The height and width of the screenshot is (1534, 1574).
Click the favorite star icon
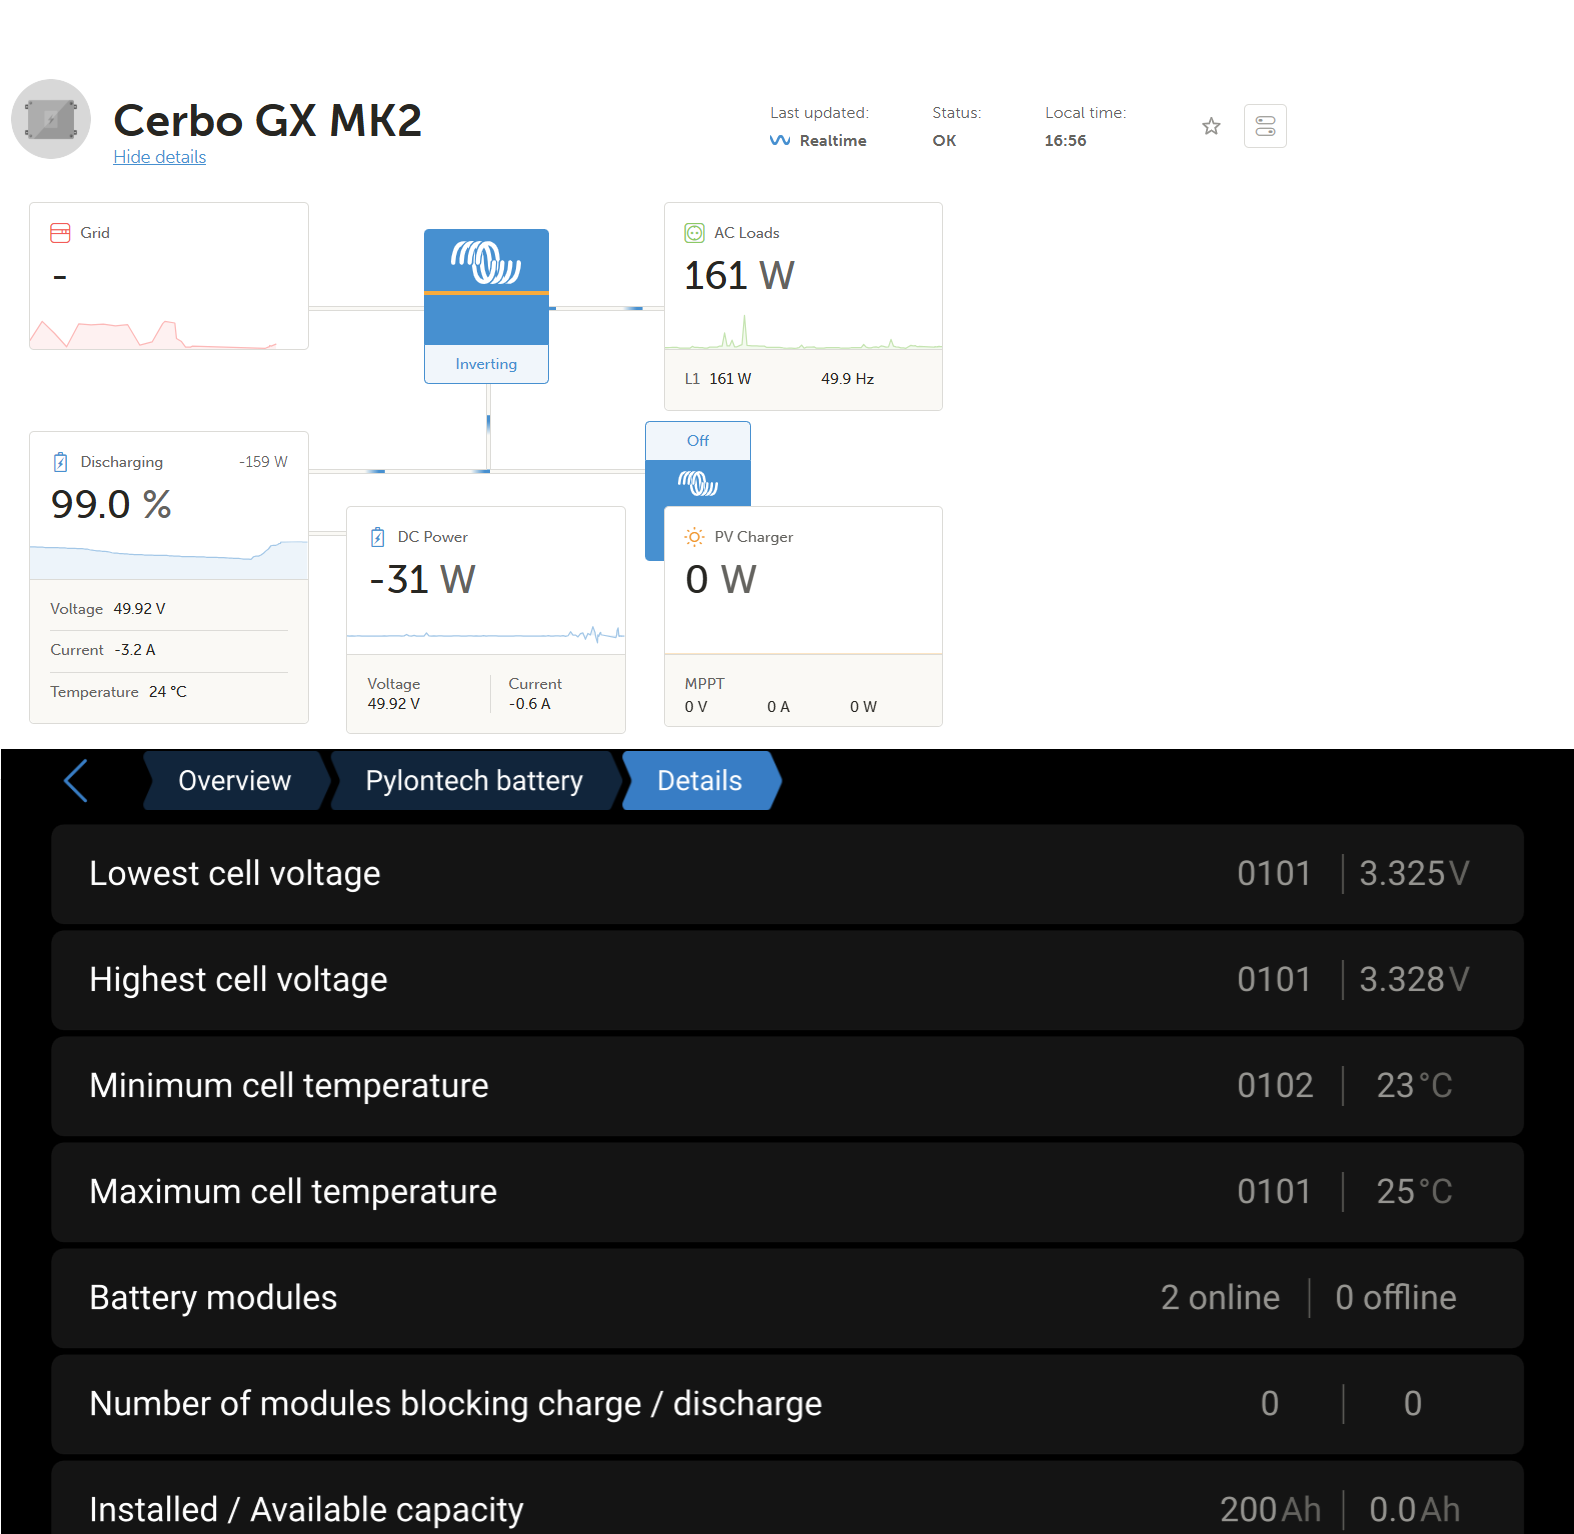(x=1211, y=126)
